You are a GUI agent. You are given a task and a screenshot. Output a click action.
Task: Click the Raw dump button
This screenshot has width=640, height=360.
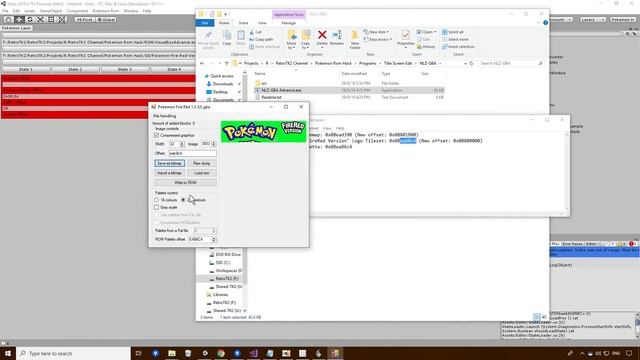(x=202, y=163)
